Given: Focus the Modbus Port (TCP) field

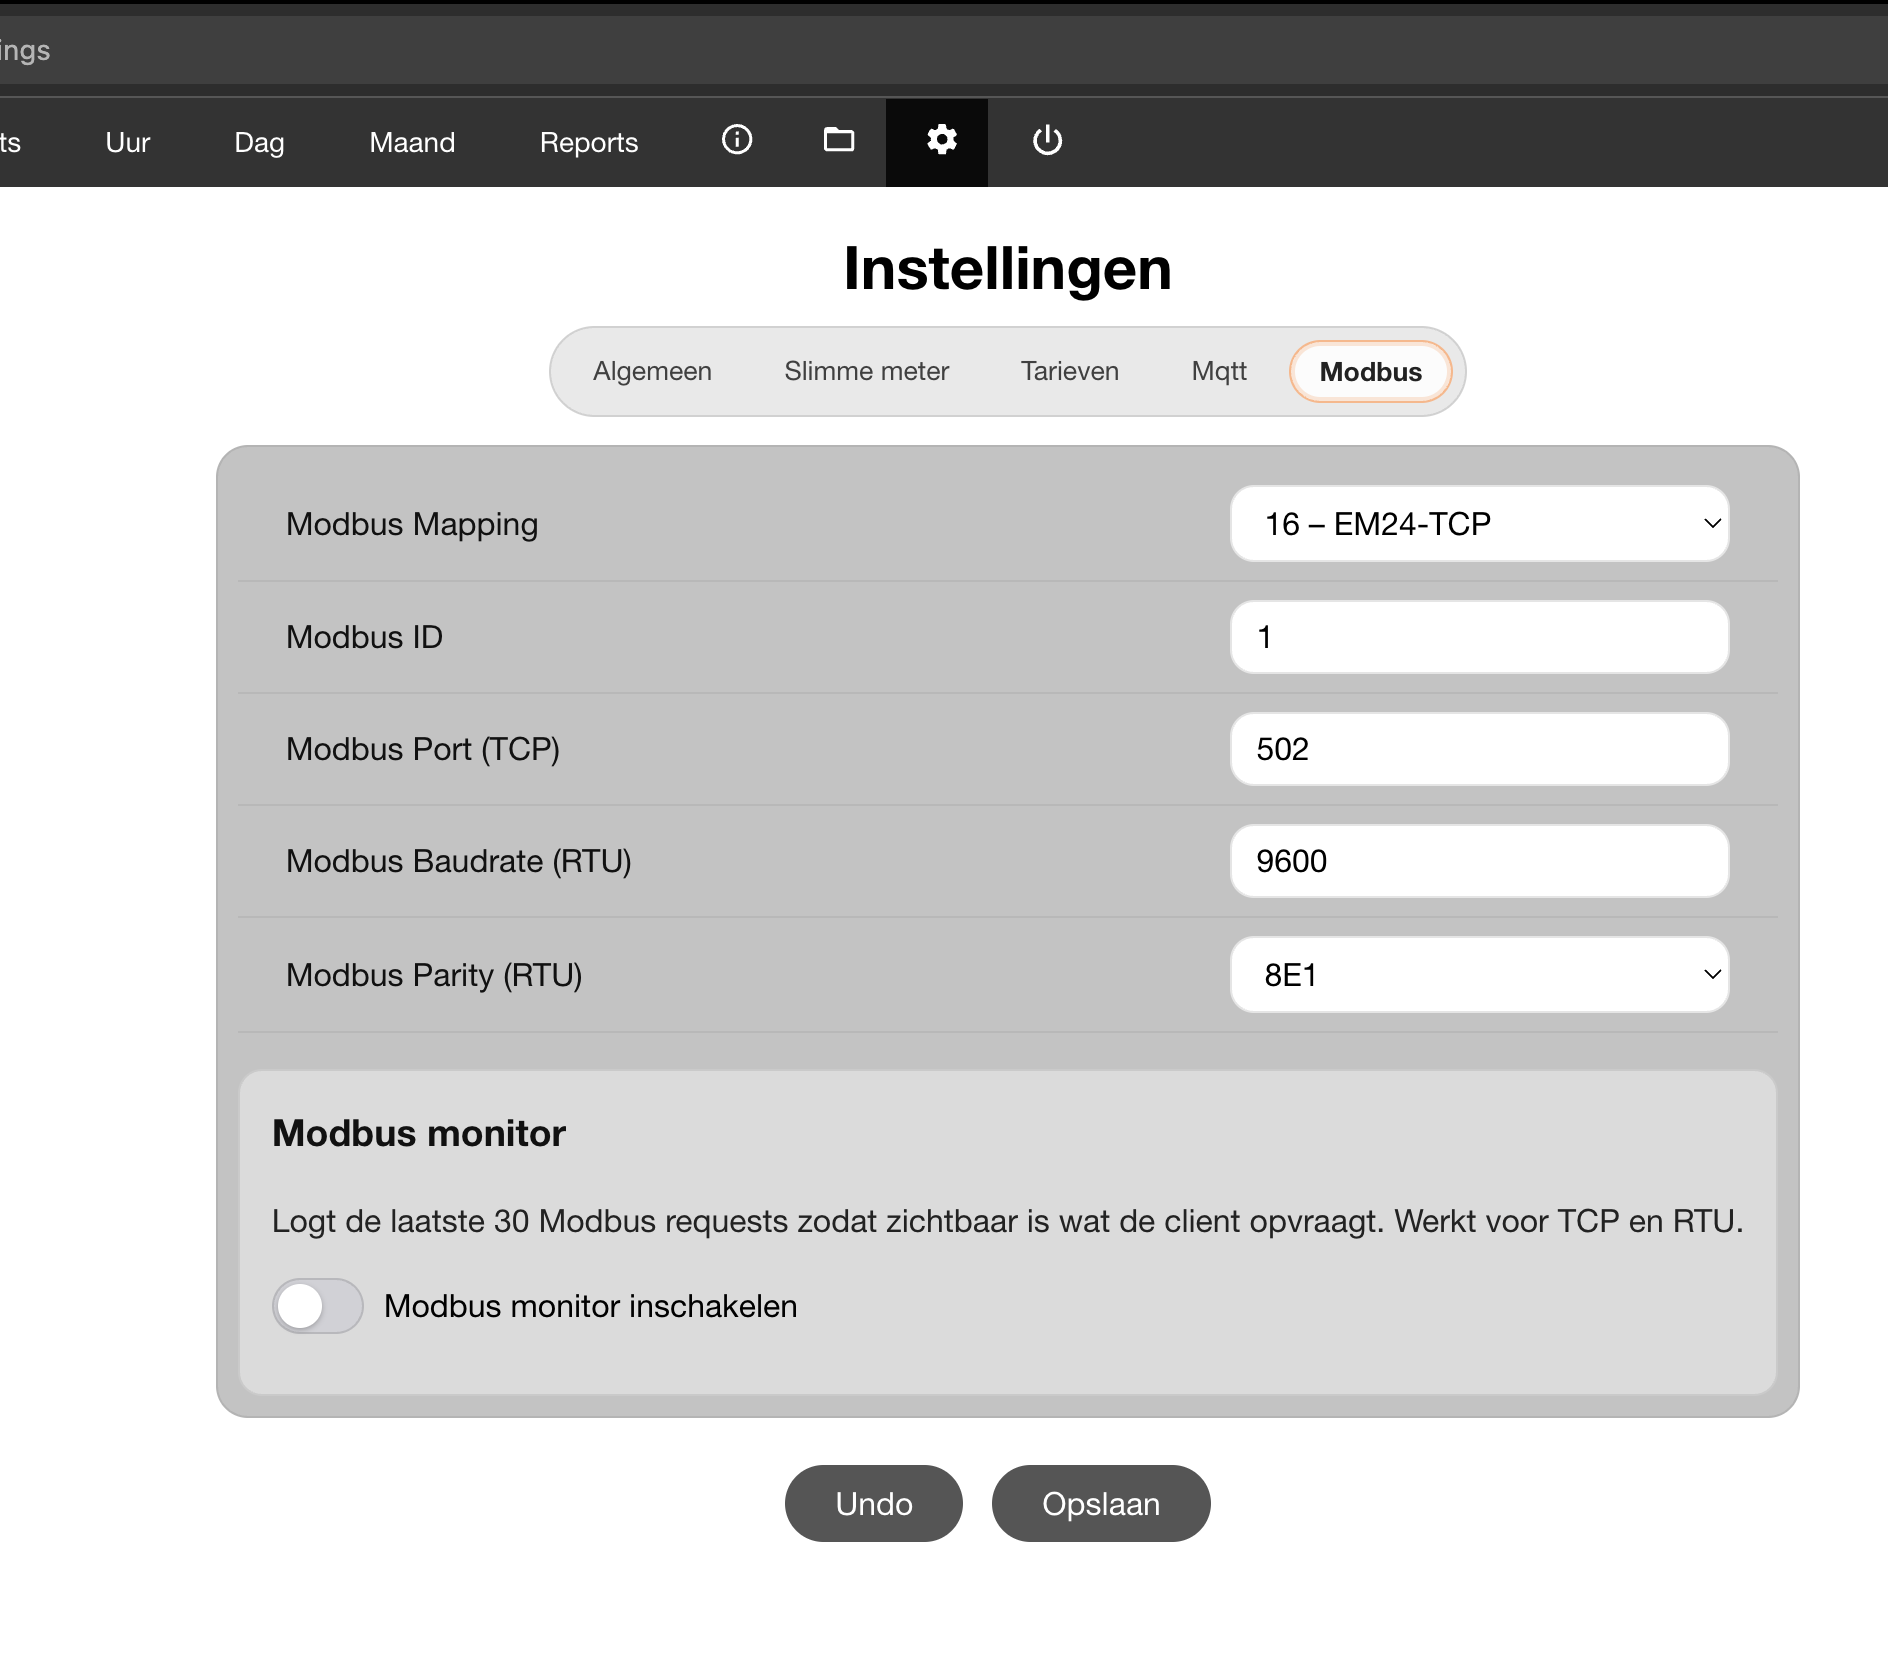Looking at the screenshot, I should point(1479,749).
